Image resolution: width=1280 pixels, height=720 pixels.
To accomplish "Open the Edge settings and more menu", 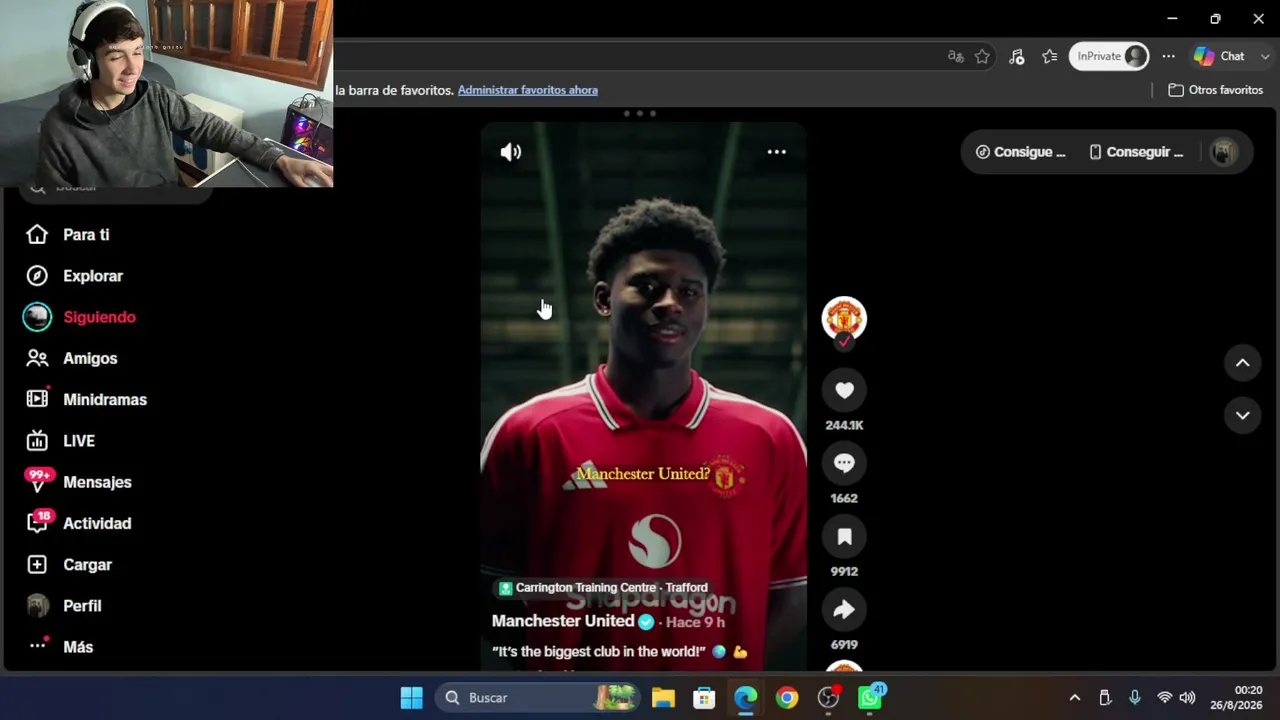I will pos(1168,57).
